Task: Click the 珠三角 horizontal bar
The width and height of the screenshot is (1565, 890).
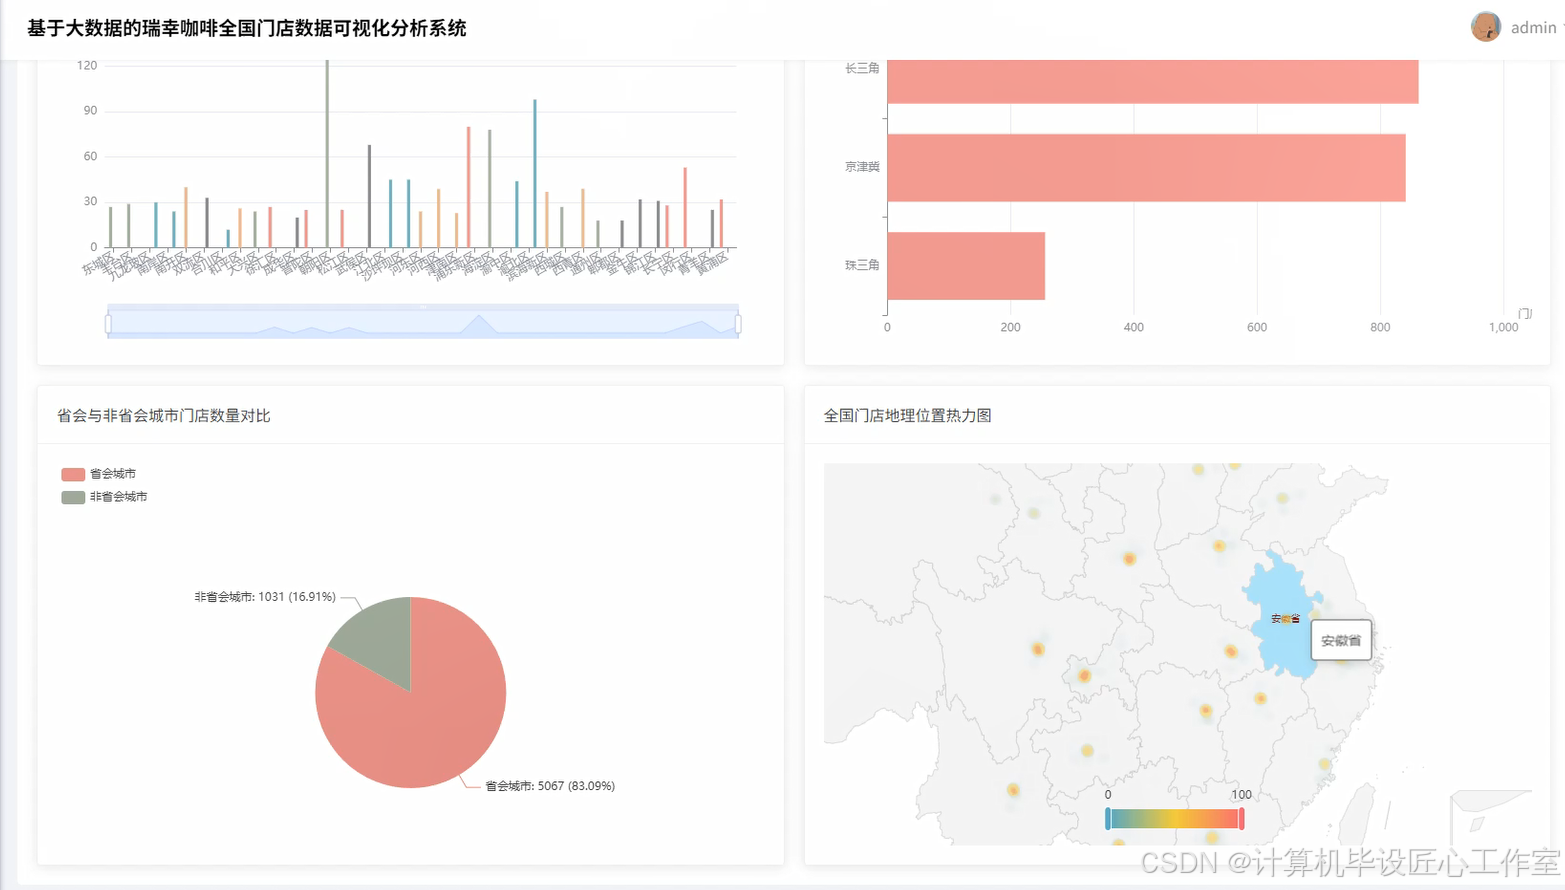Action: 966,266
